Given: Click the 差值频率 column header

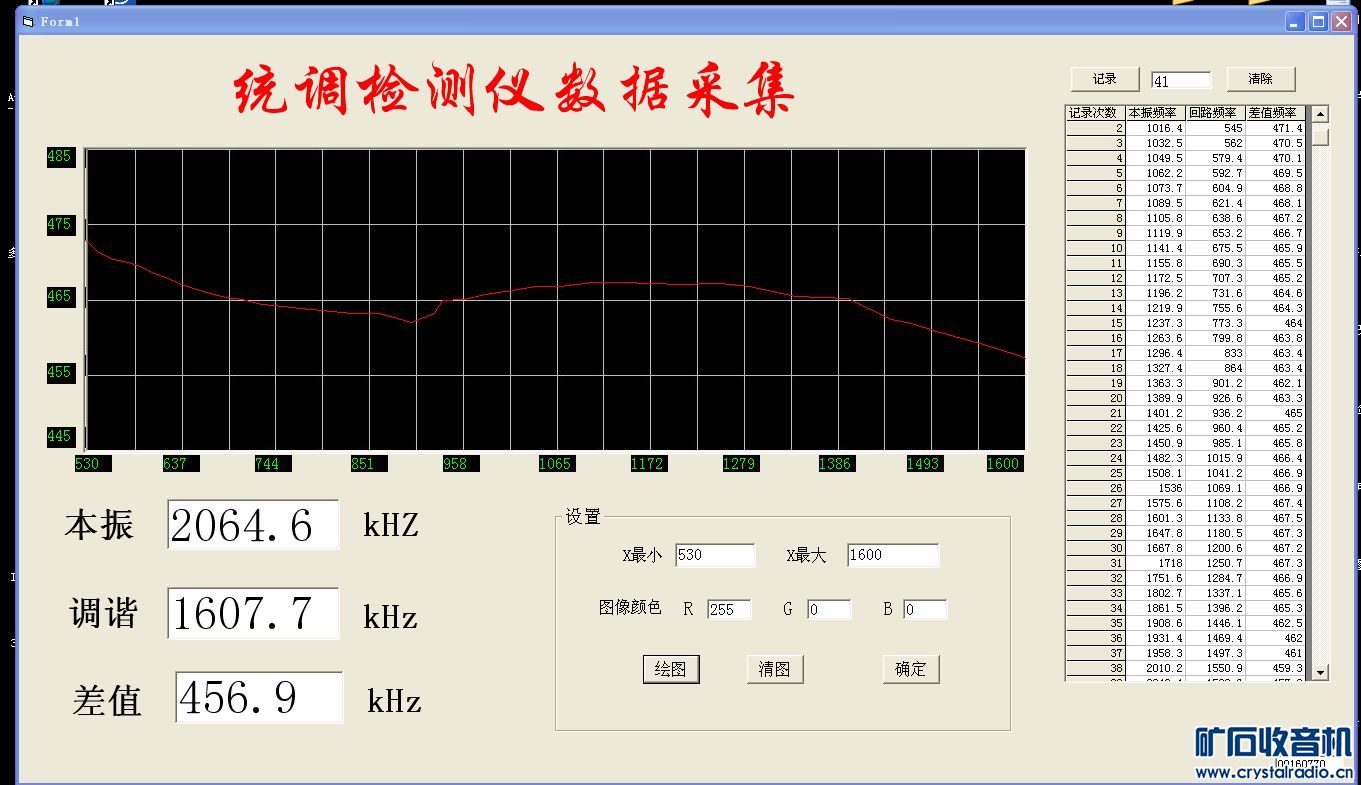Looking at the screenshot, I should pos(1275,113).
